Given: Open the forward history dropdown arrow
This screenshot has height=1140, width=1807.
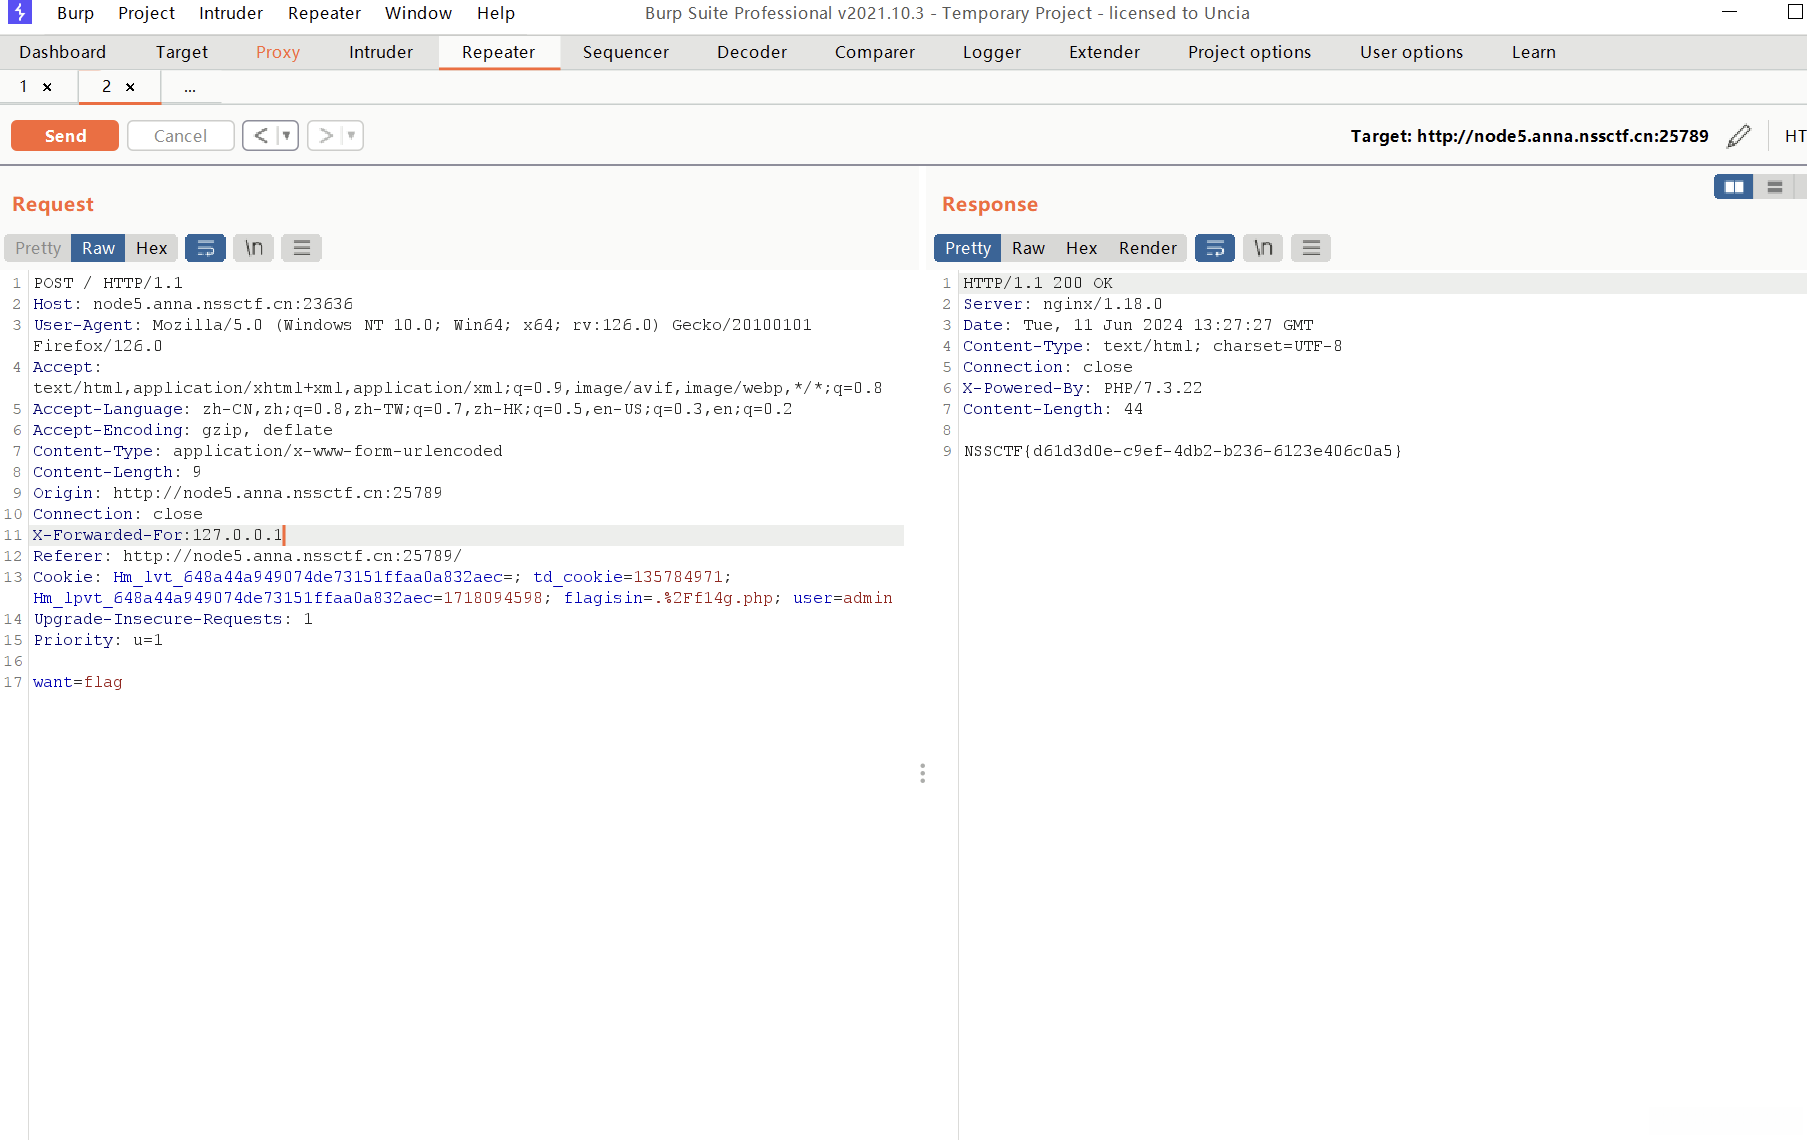Looking at the screenshot, I should pyautogui.click(x=351, y=136).
